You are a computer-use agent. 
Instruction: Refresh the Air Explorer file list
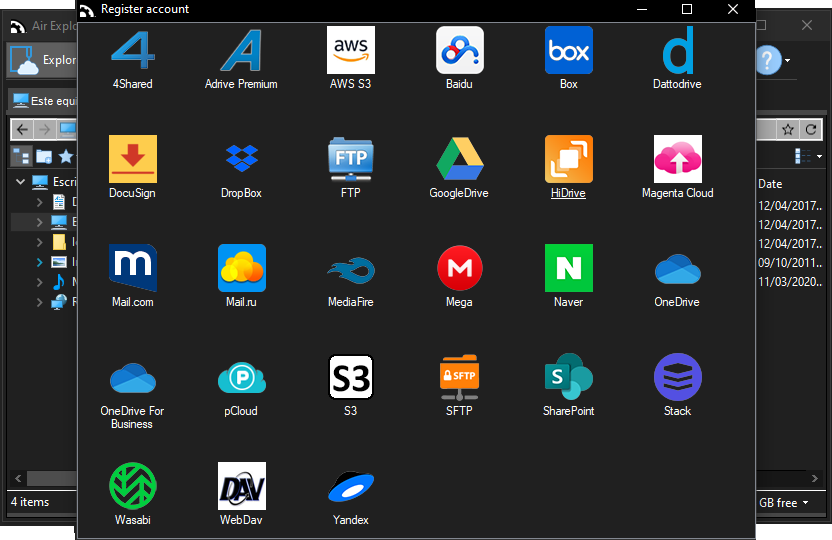click(811, 129)
